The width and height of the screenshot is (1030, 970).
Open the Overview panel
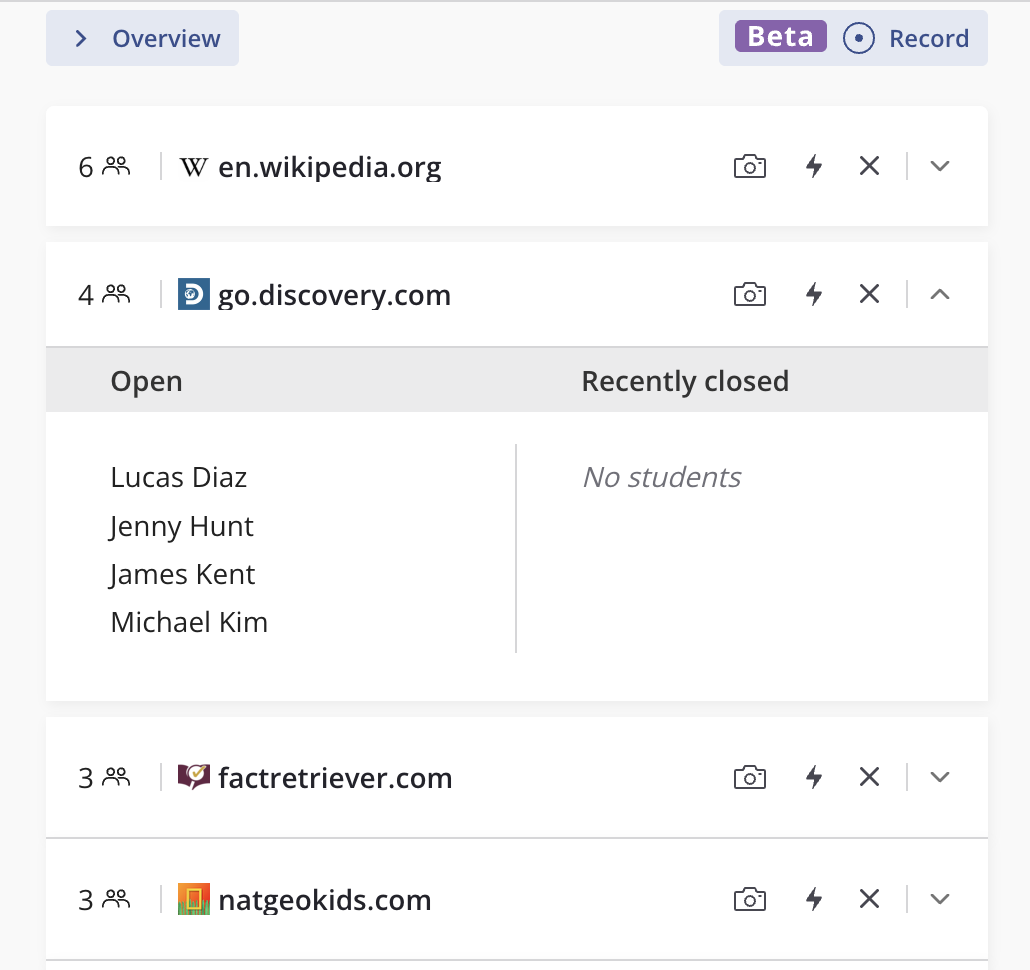pos(143,38)
